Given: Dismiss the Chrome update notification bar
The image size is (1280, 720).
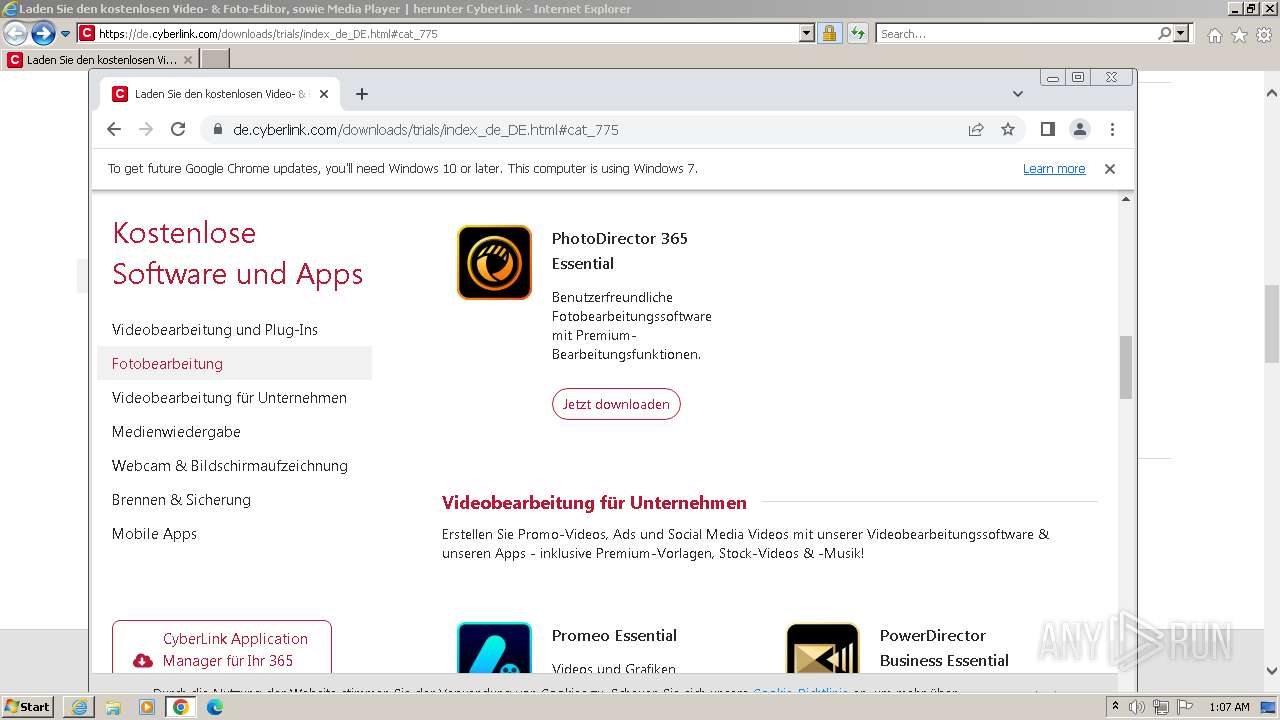Looking at the screenshot, I should (x=1109, y=169).
